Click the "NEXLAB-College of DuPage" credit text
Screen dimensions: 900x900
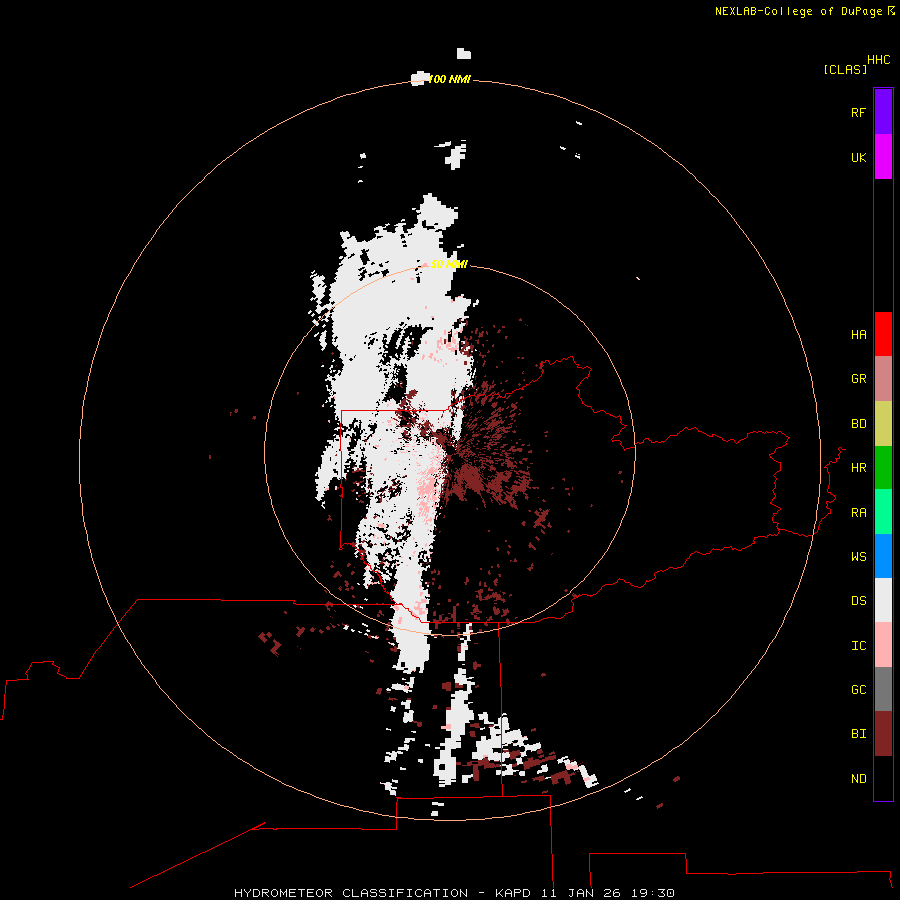pyautogui.click(x=798, y=11)
